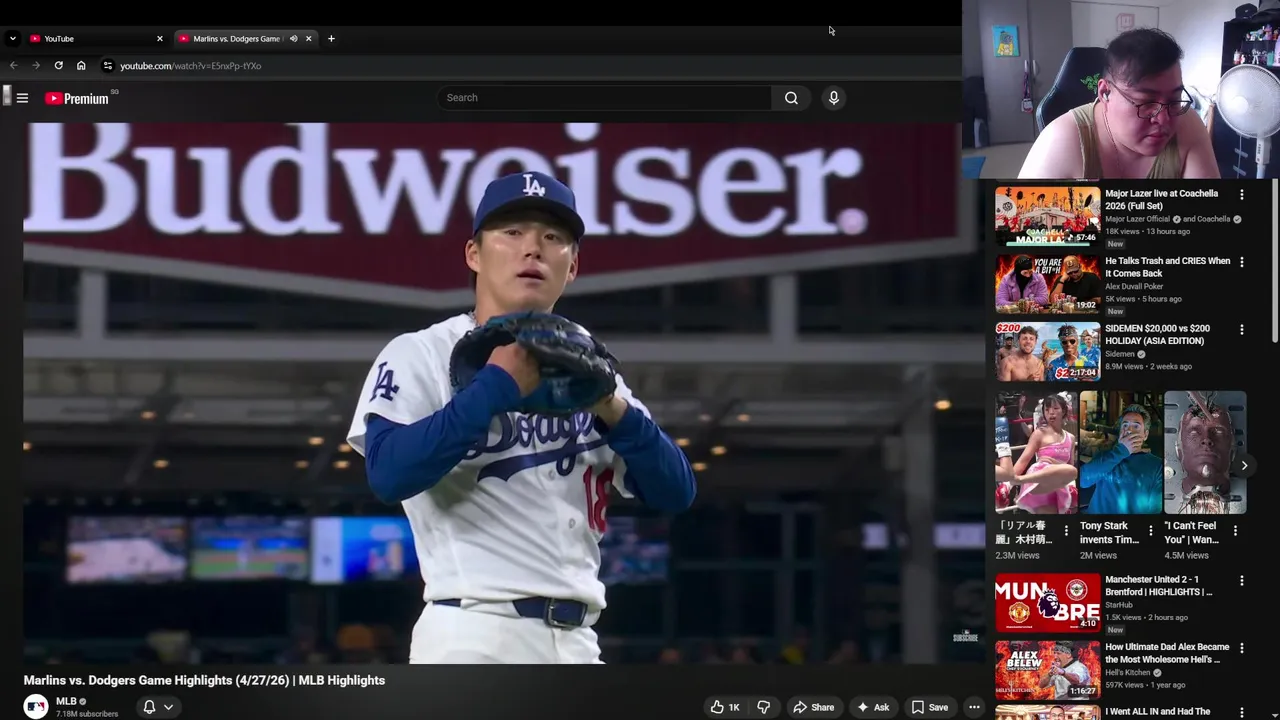Open the YouTube hamburger guide menu
This screenshot has height=720, width=1280.
click(x=22, y=98)
